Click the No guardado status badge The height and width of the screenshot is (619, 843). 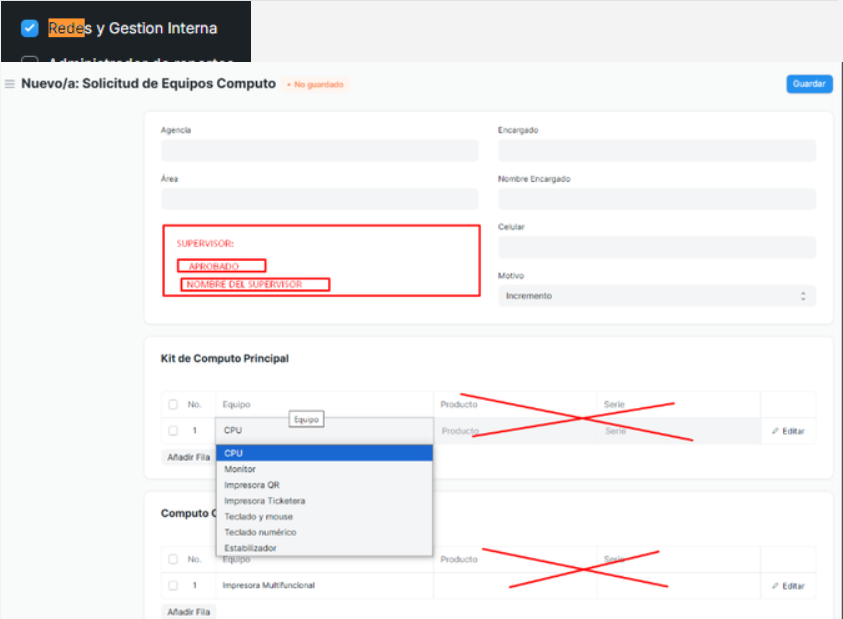pyautogui.click(x=316, y=84)
